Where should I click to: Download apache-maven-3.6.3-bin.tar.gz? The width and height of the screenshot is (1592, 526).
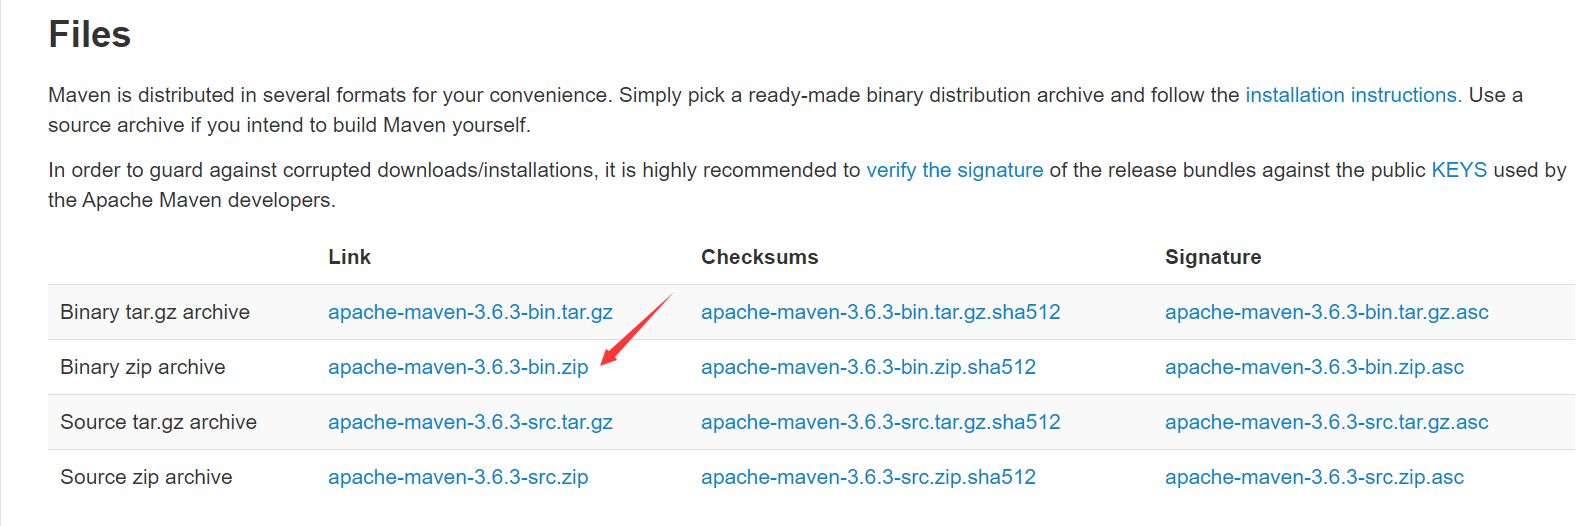coord(470,312)
